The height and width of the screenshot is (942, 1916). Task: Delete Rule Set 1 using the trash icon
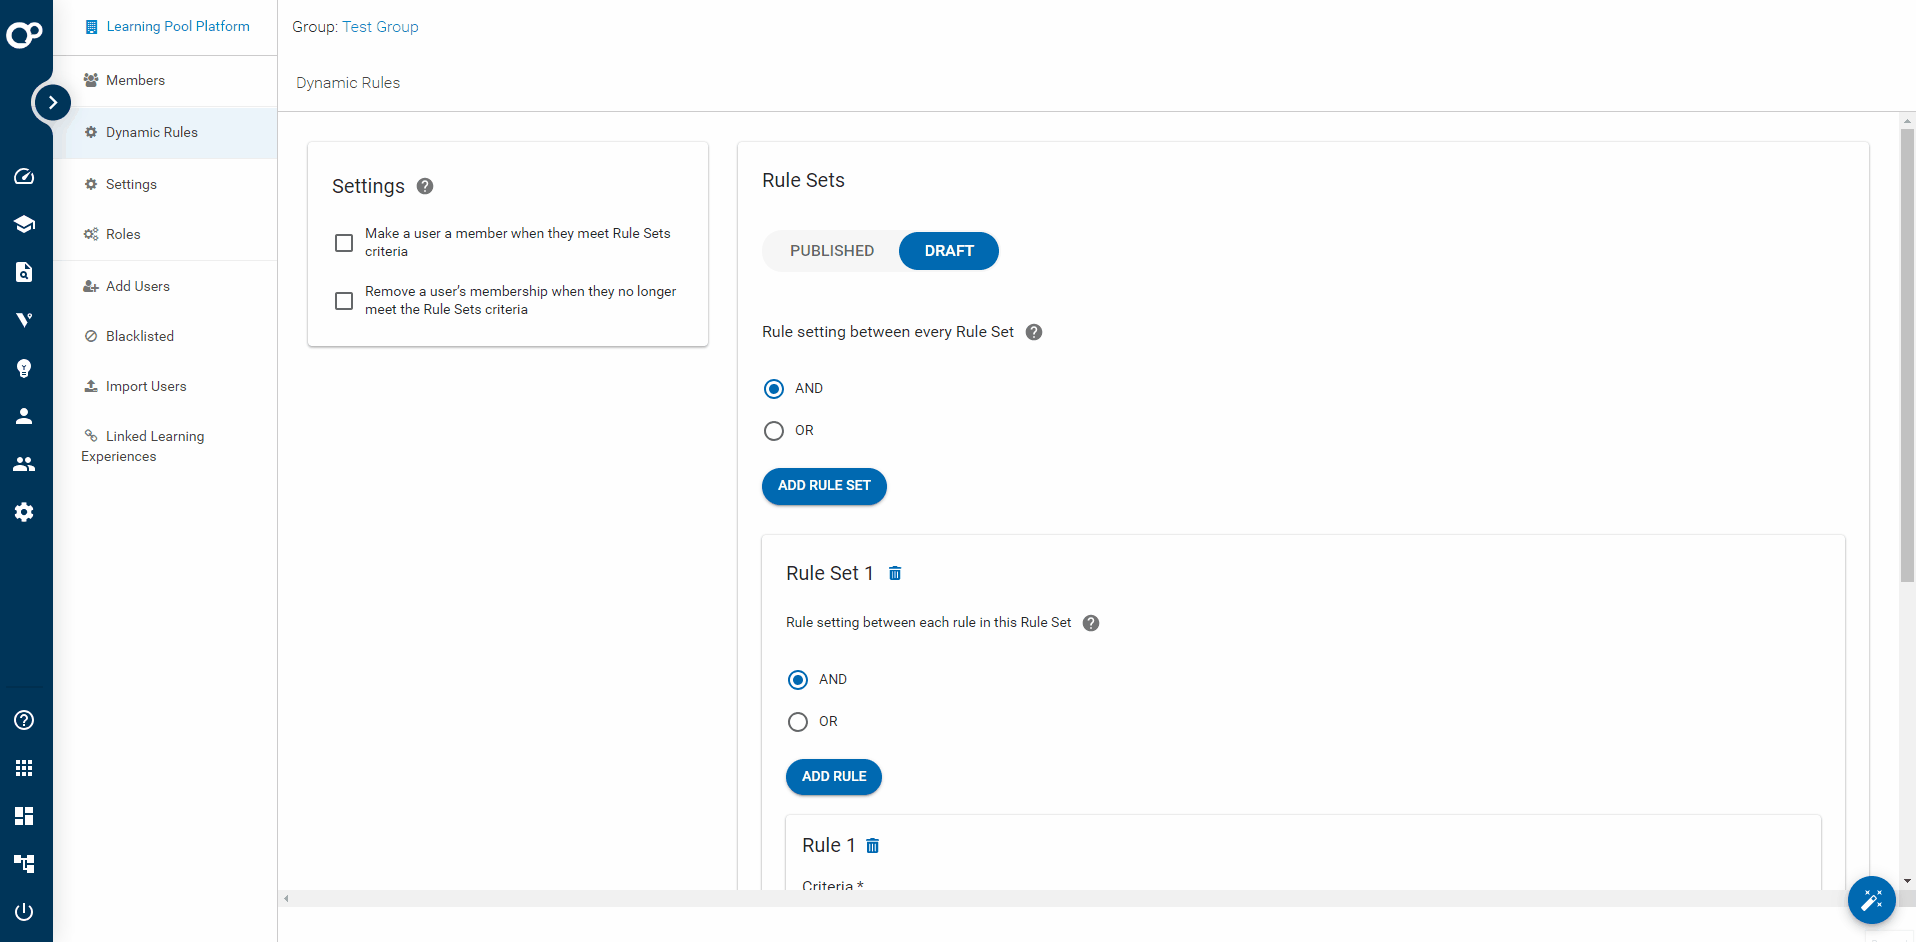pyautogui.click(x=895, y=573)
